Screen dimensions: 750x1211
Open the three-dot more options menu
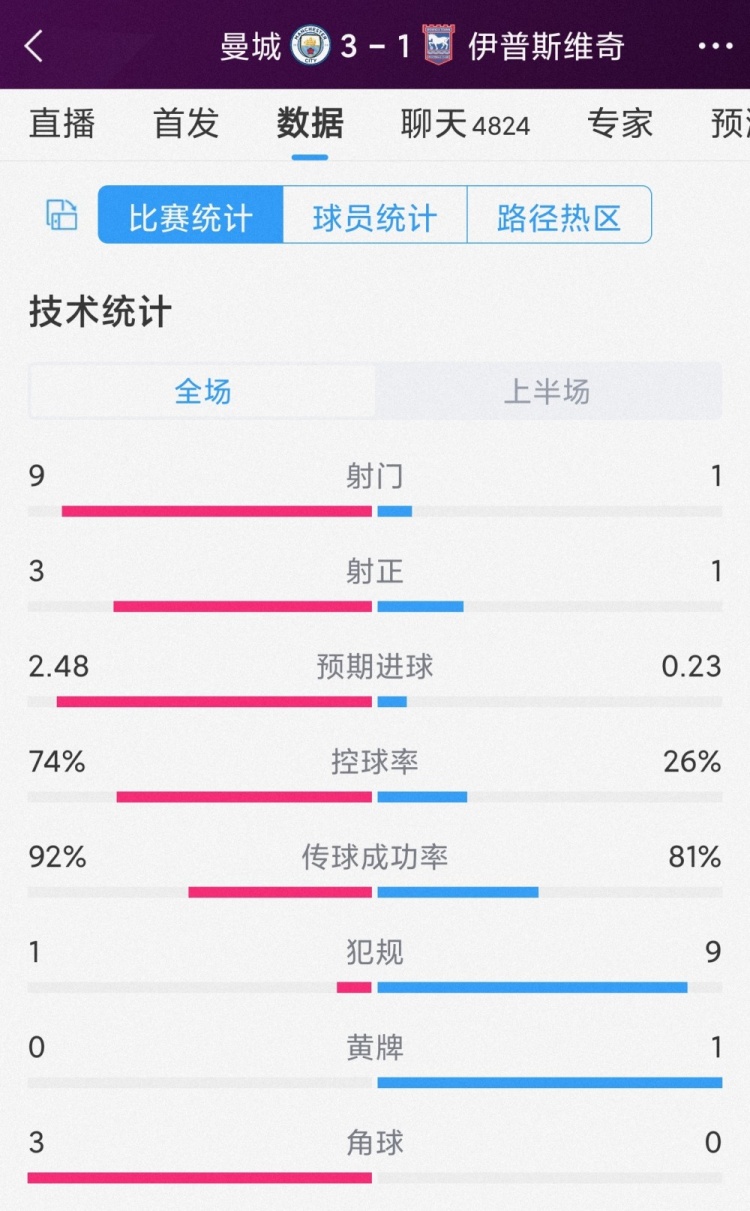click(715, 46)
